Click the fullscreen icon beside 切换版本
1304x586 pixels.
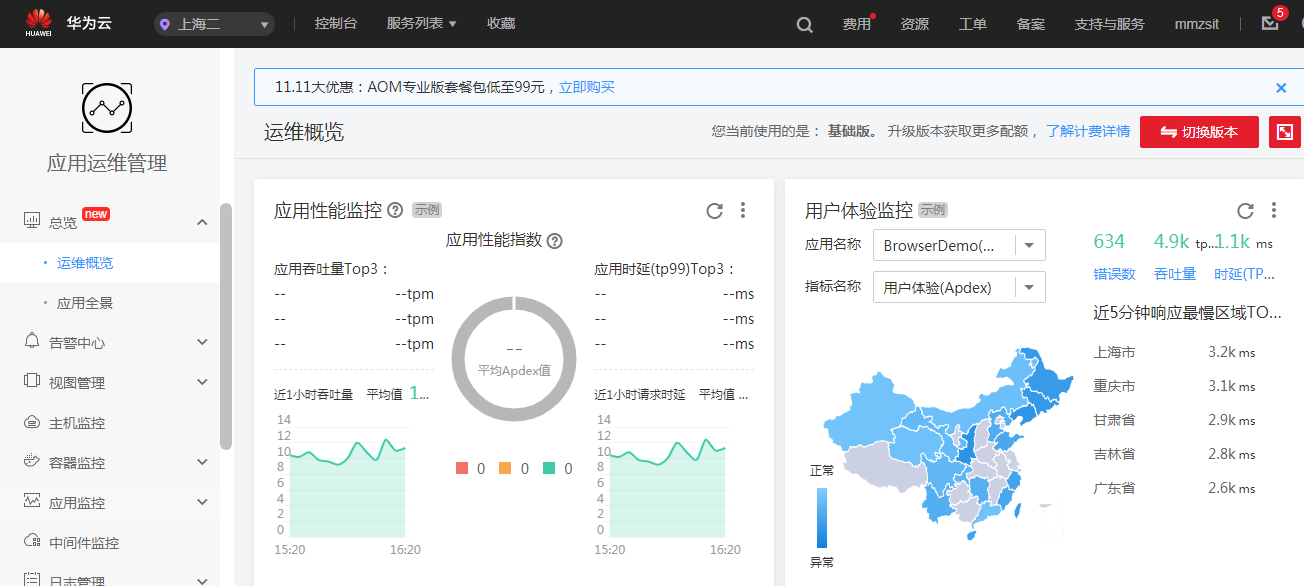(1285, 131)
